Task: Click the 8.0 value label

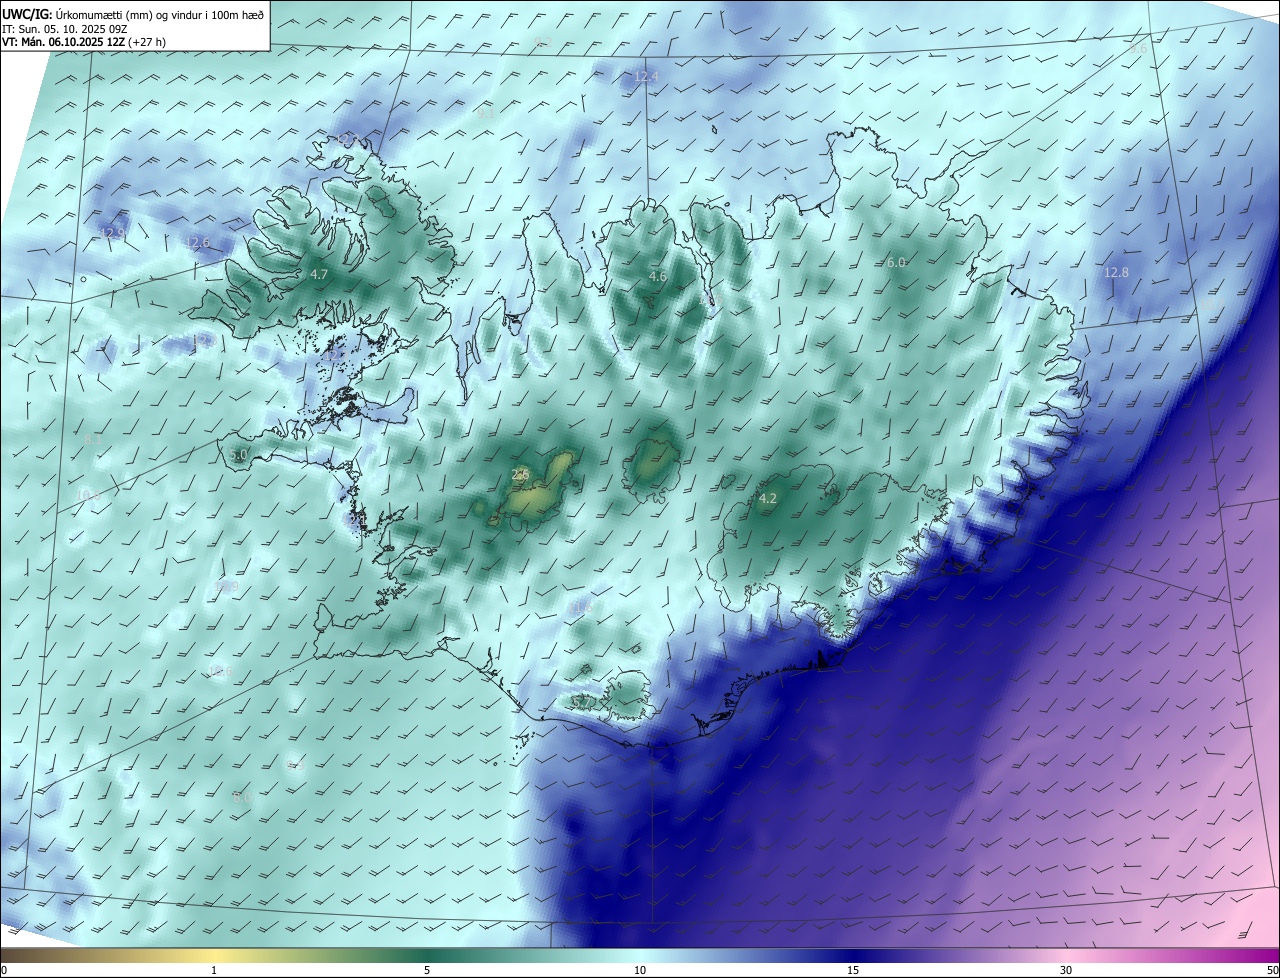Action: 241,798
